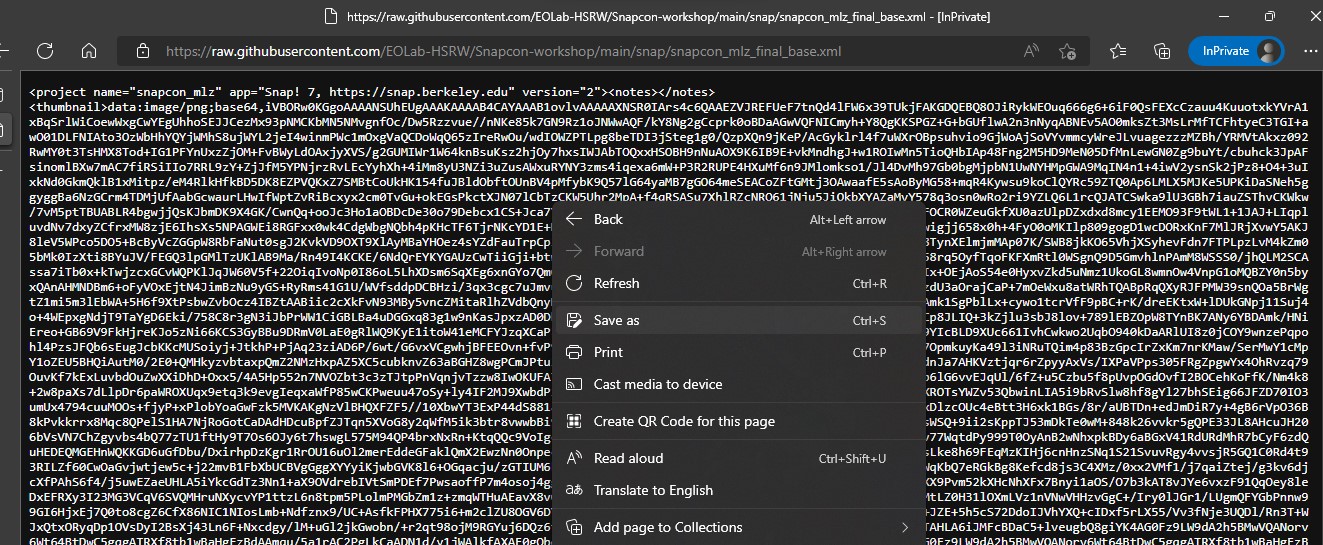
Task: Choose Create QR Code for this page
Action: pyautogui.click(x=684, y=421)
